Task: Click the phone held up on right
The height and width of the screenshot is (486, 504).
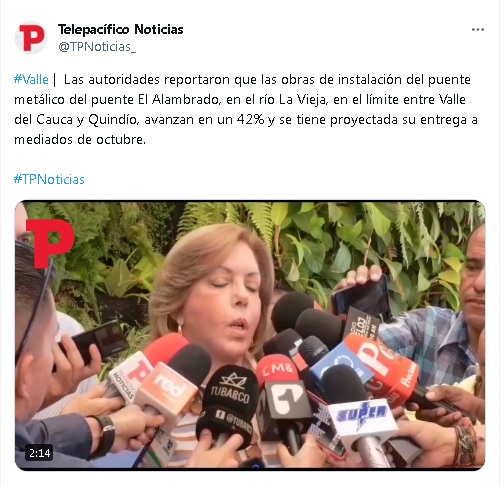Action: click(x=362, y=295)
